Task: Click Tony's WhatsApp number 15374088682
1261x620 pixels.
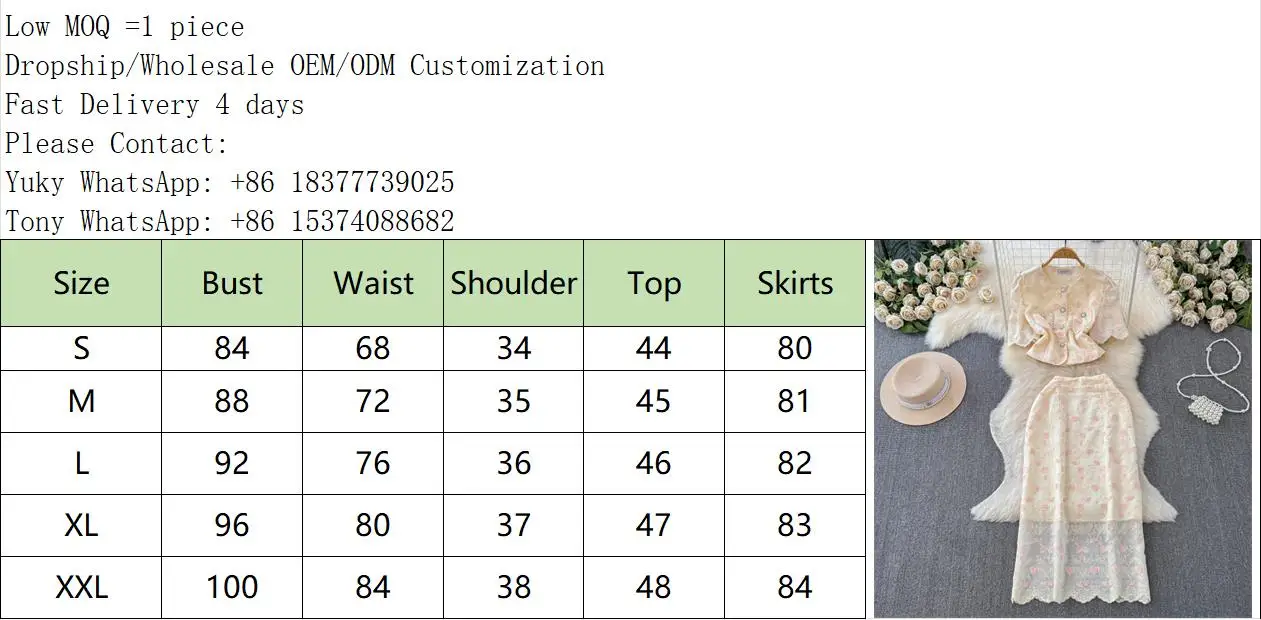Action: pos(372,221)
